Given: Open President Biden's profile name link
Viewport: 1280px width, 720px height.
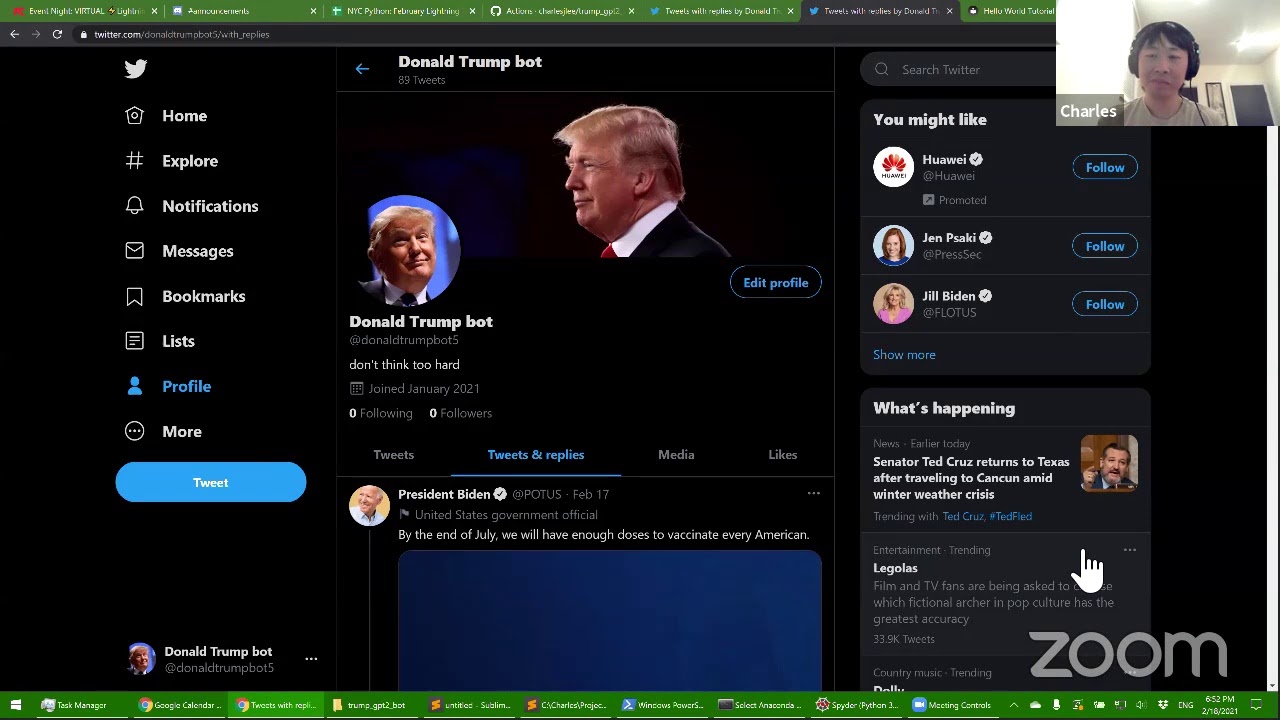Looking at the screenshot, I should 444,494.
